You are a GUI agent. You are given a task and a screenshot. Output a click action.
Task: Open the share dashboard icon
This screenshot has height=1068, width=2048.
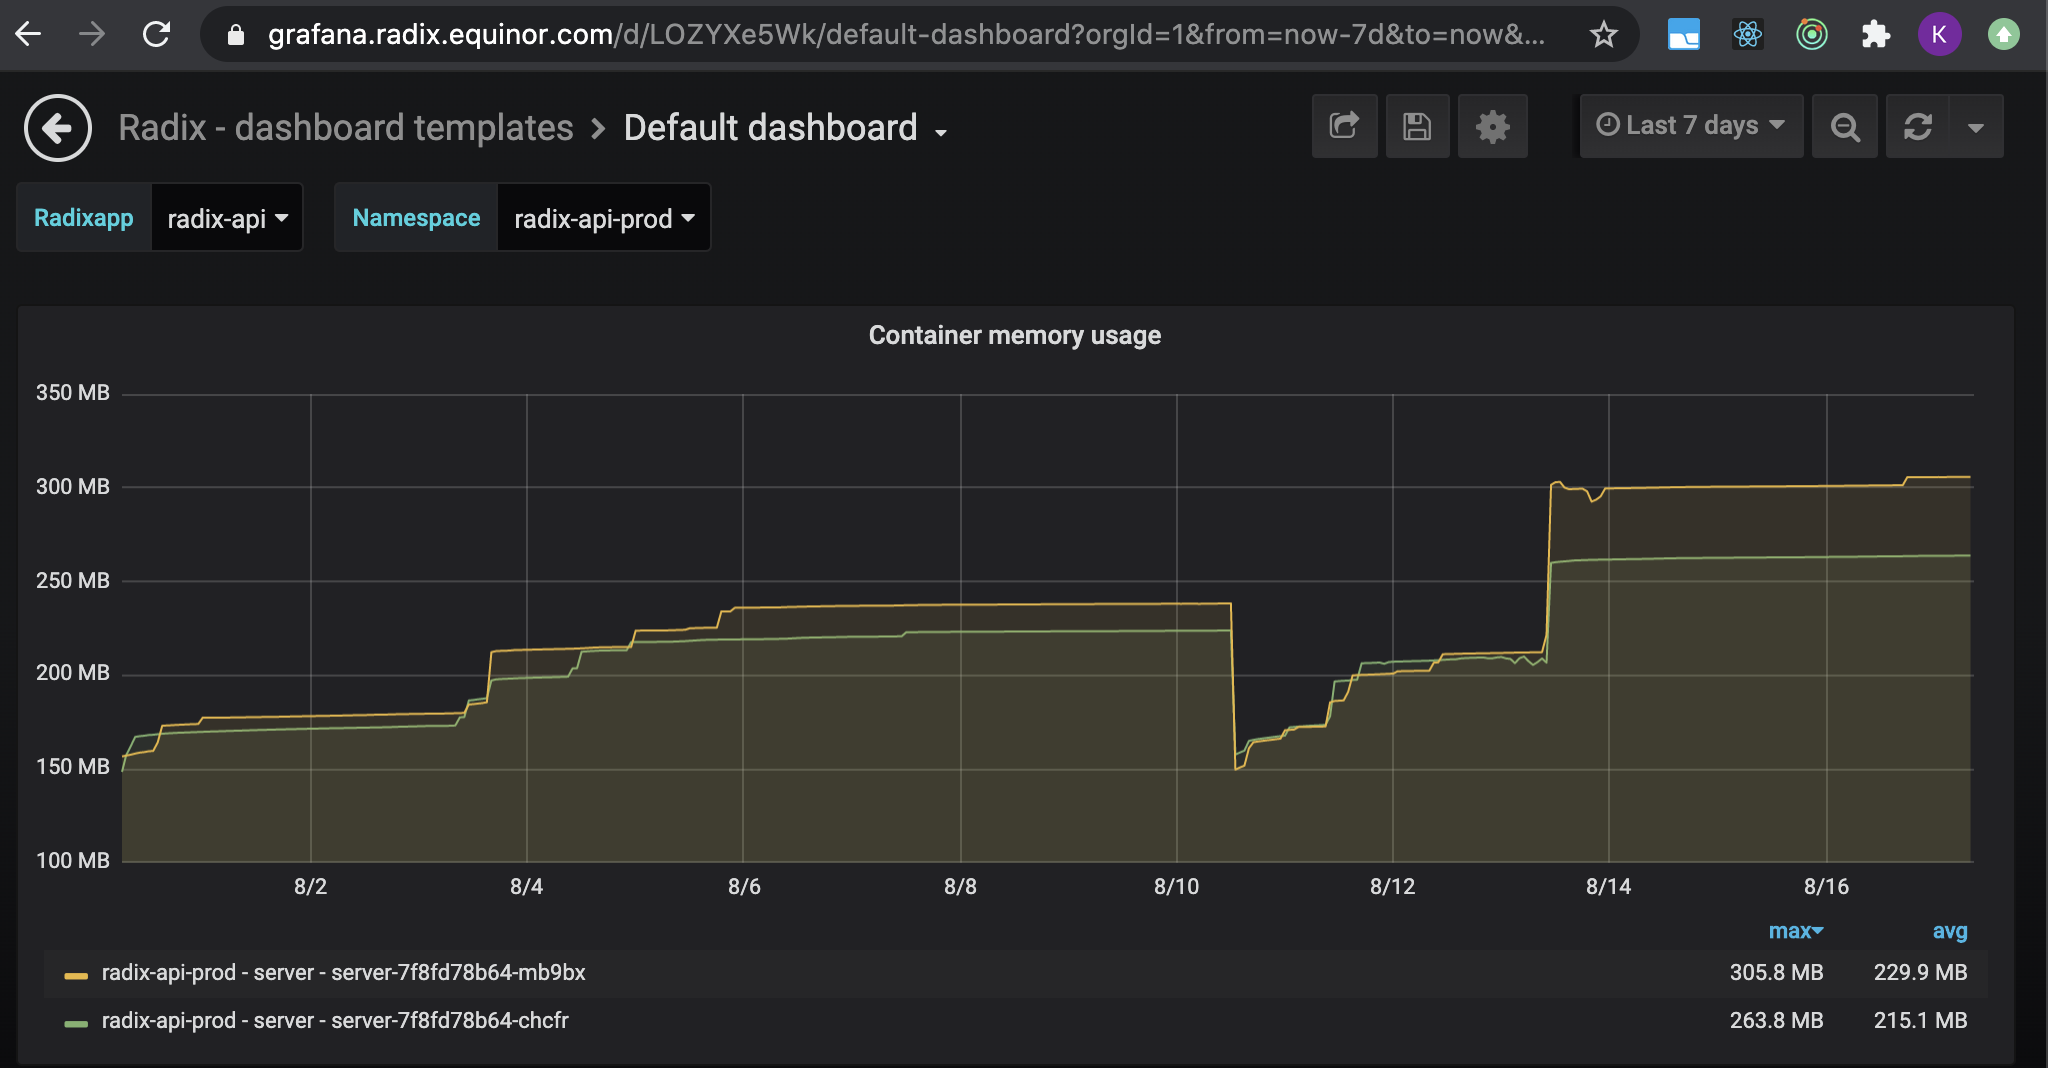pyautogui.click(x=1344, y=126)
